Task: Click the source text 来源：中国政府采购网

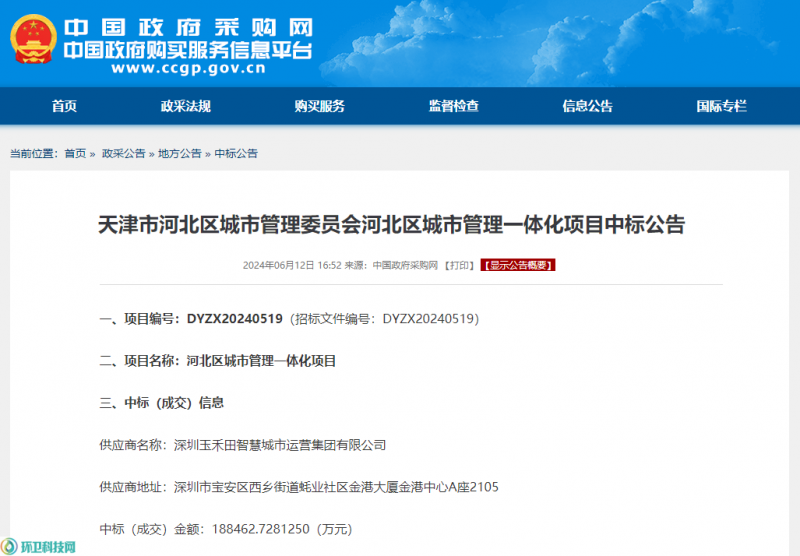Action: [391, 265]
